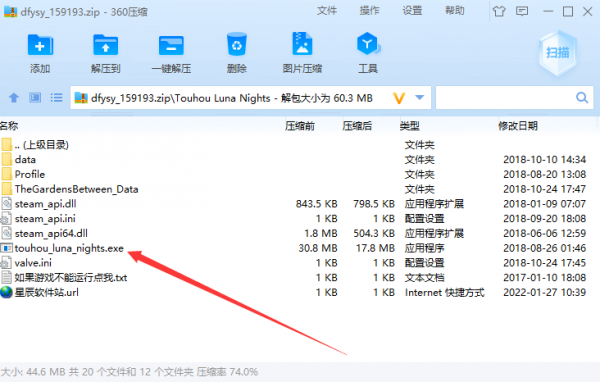600x382 pixels.
Task: Click the 删除 (Delete) recycle icon
Action: coord(236,44)
